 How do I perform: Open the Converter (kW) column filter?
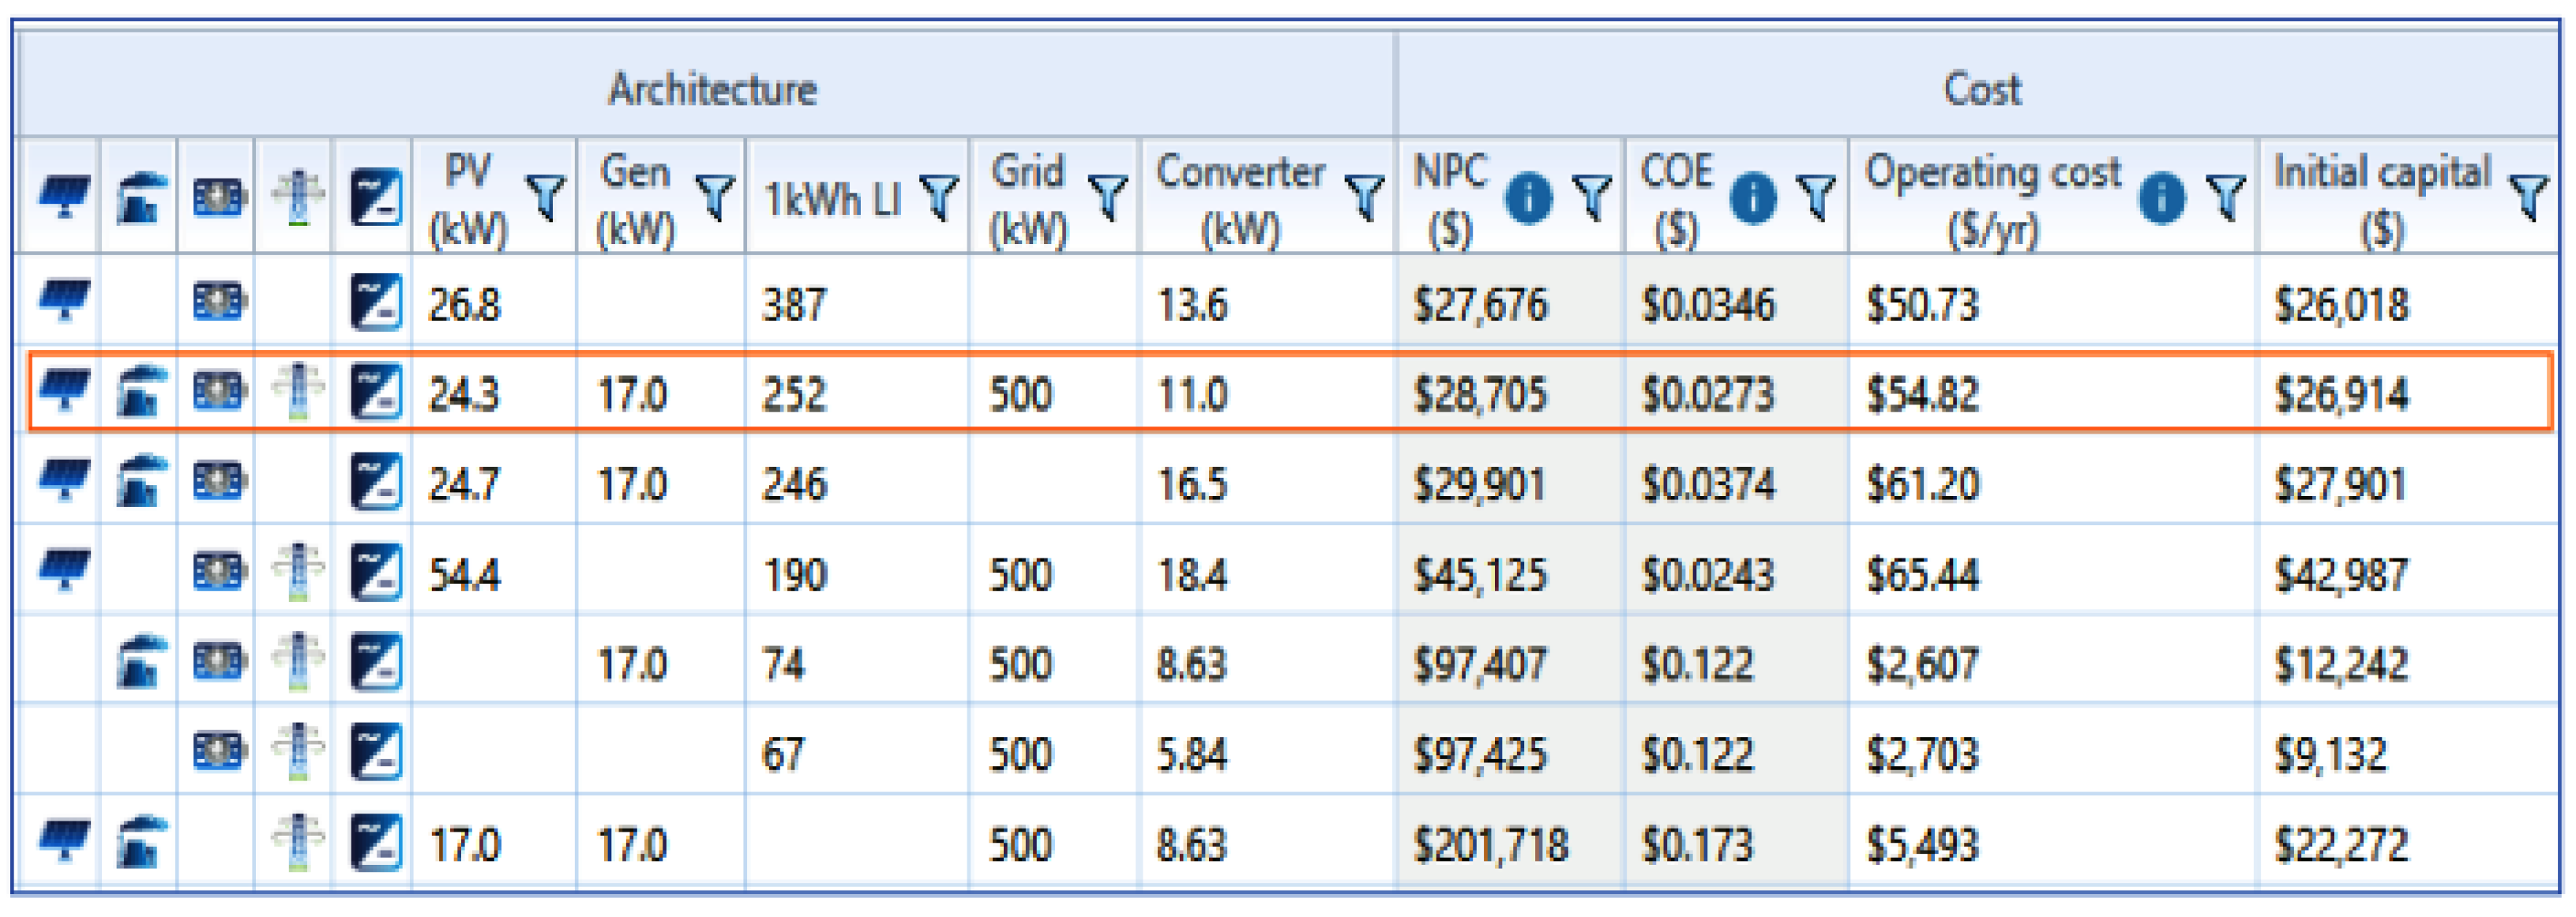(x=1365, y=196)
